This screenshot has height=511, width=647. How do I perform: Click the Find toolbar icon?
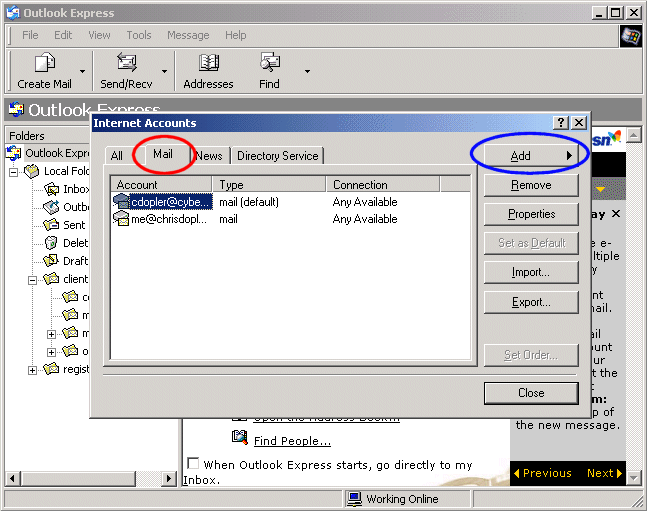(x=269, y=63)
